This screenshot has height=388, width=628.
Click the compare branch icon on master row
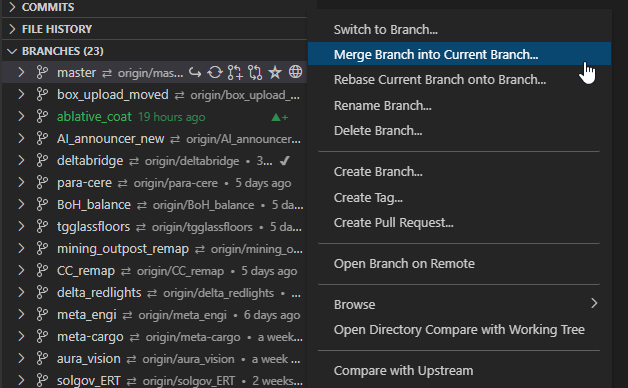[x=255, y=72]
